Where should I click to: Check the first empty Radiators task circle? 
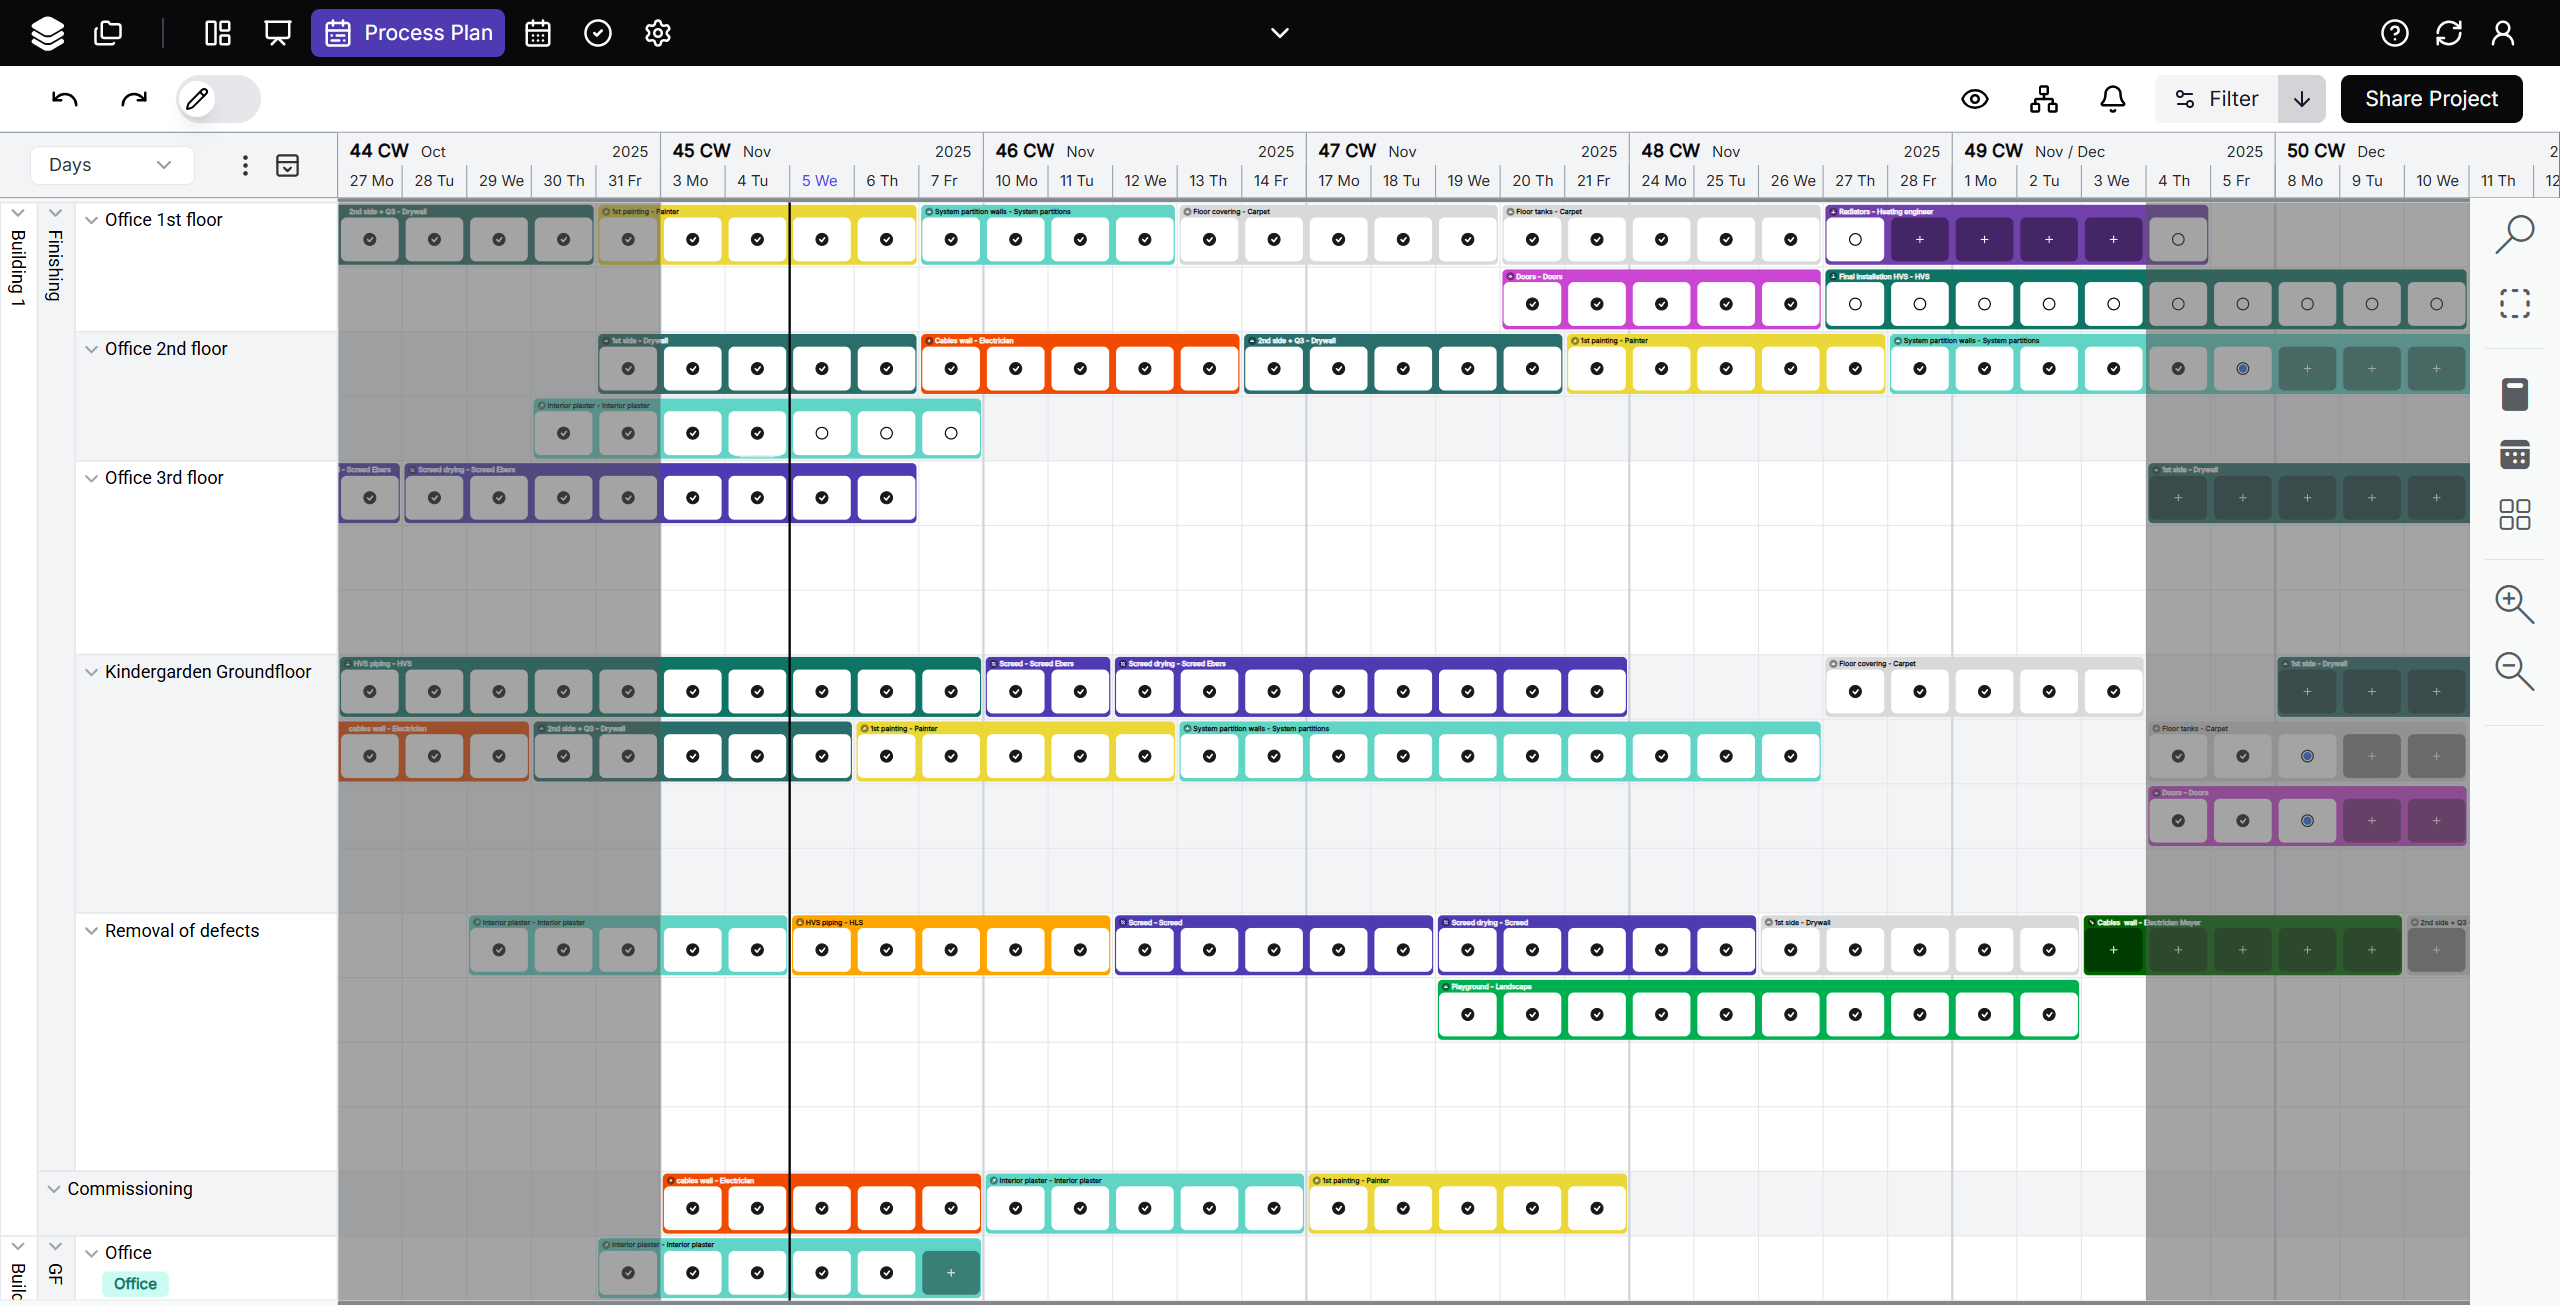coord(1855,240)
